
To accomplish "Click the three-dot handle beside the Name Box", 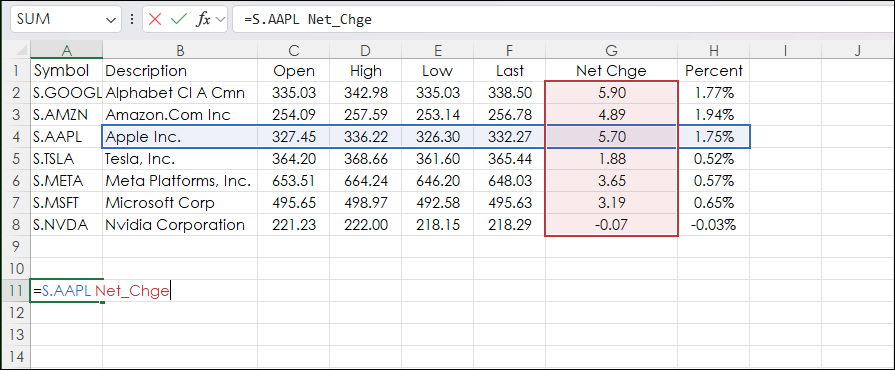I will click(132, 19).
